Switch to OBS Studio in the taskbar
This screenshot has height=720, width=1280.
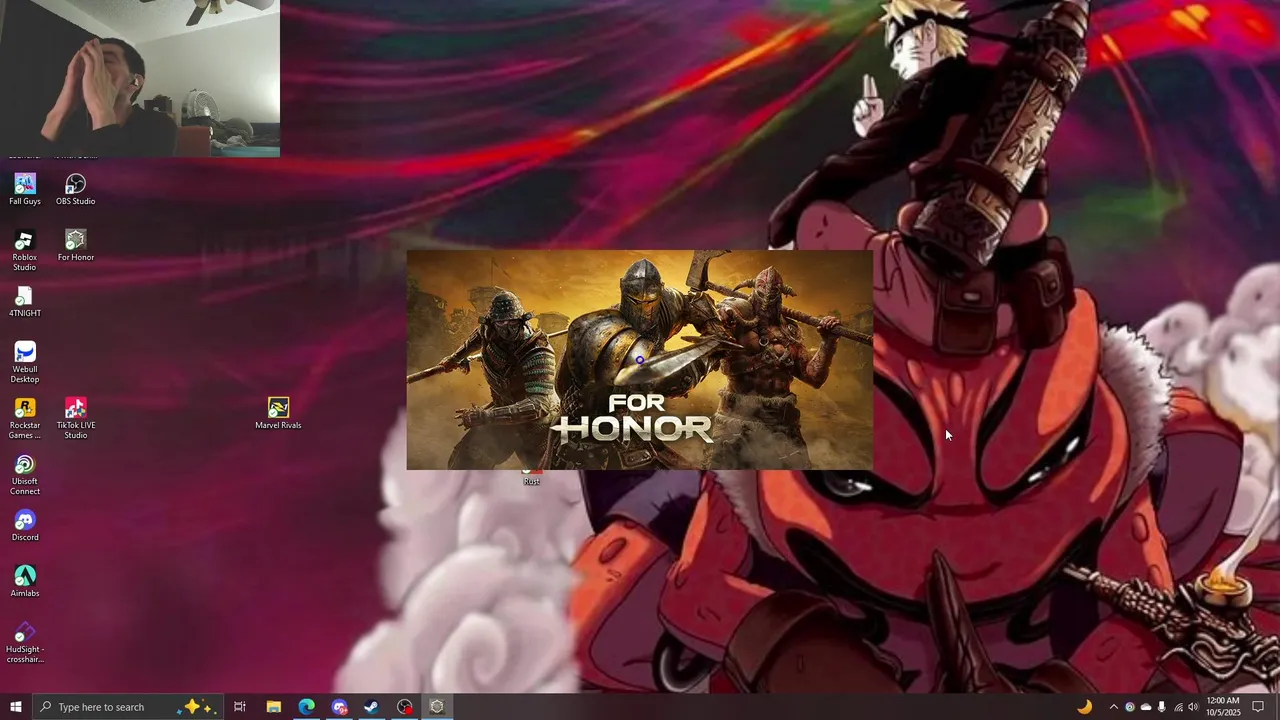404,707
